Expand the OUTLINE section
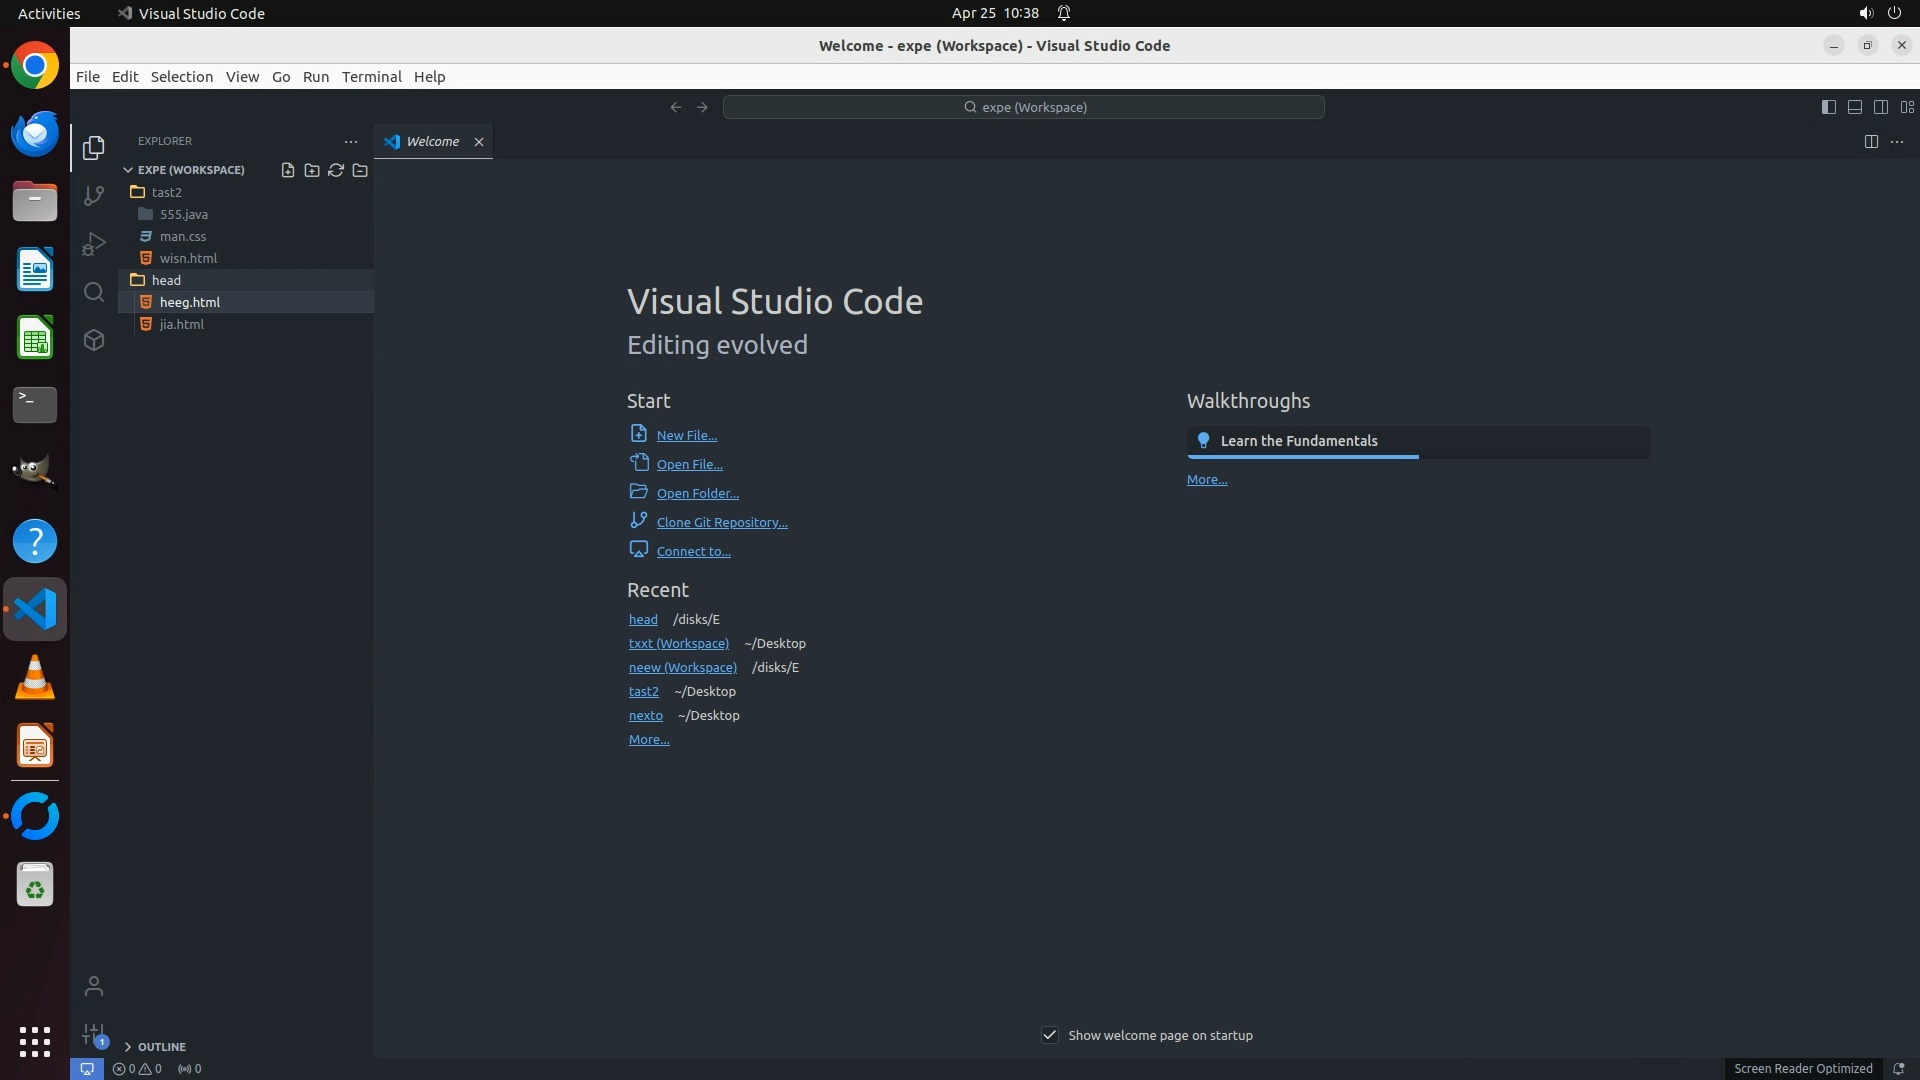 pos(128,1046)
